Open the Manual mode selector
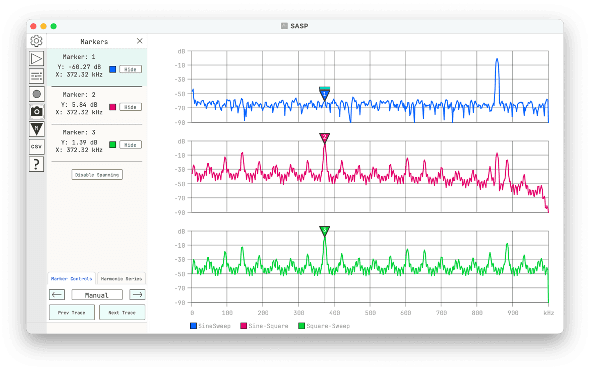 point(97,295)
